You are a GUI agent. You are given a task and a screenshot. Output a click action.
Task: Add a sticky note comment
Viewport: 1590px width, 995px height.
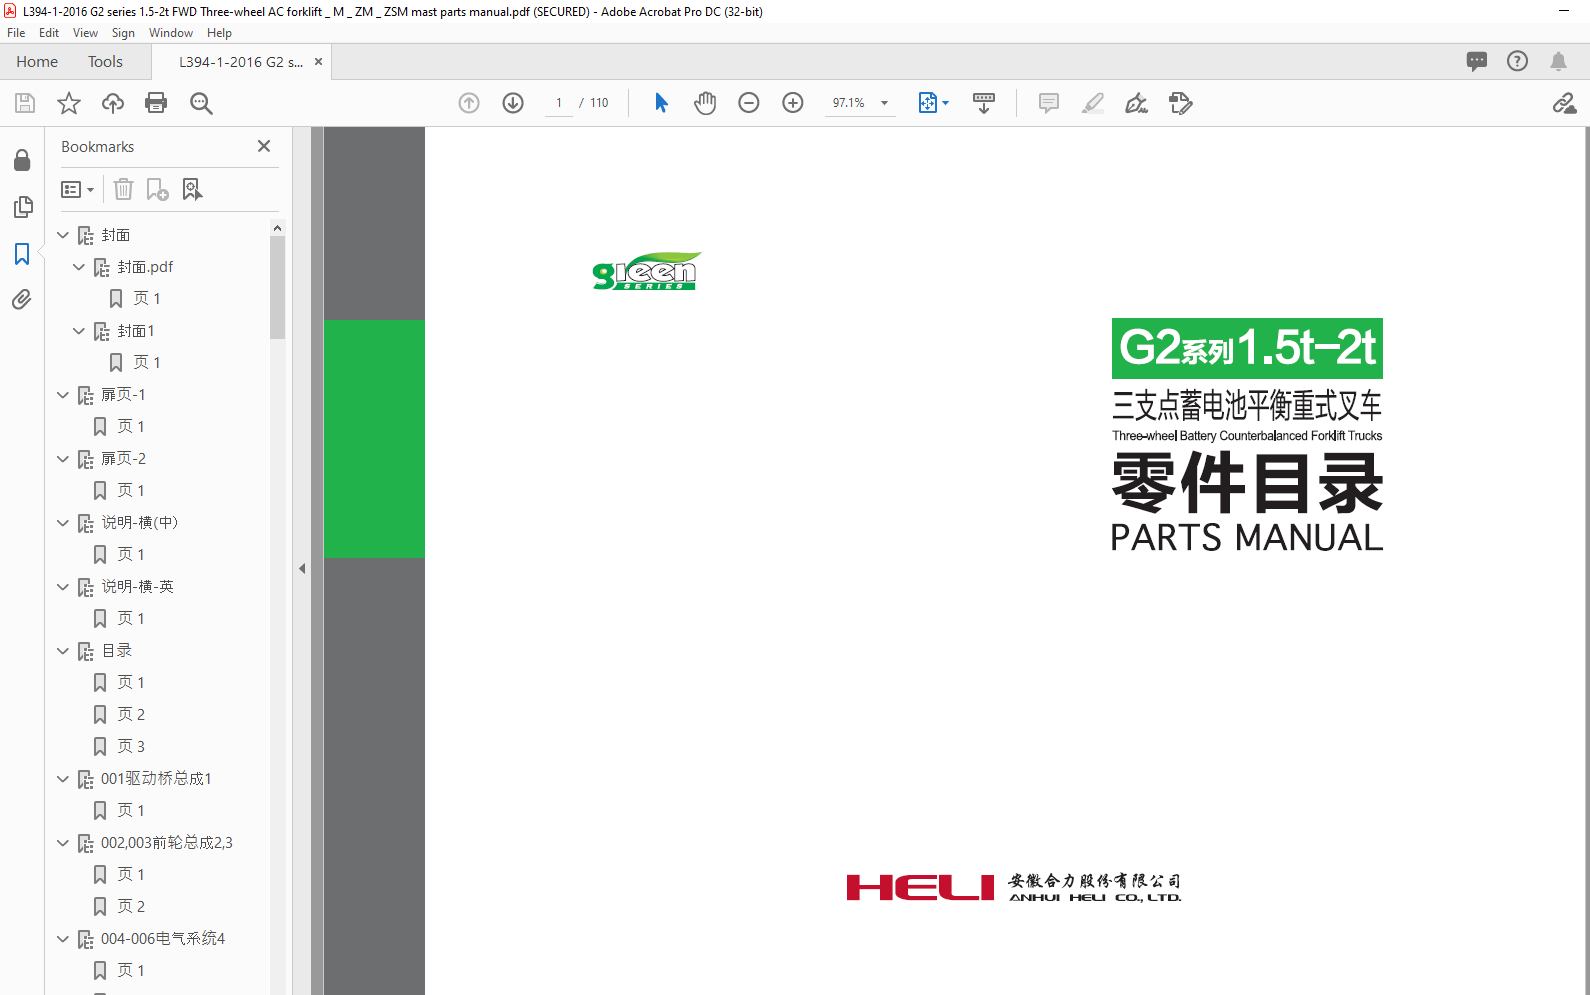click(x=1049, y=103)
